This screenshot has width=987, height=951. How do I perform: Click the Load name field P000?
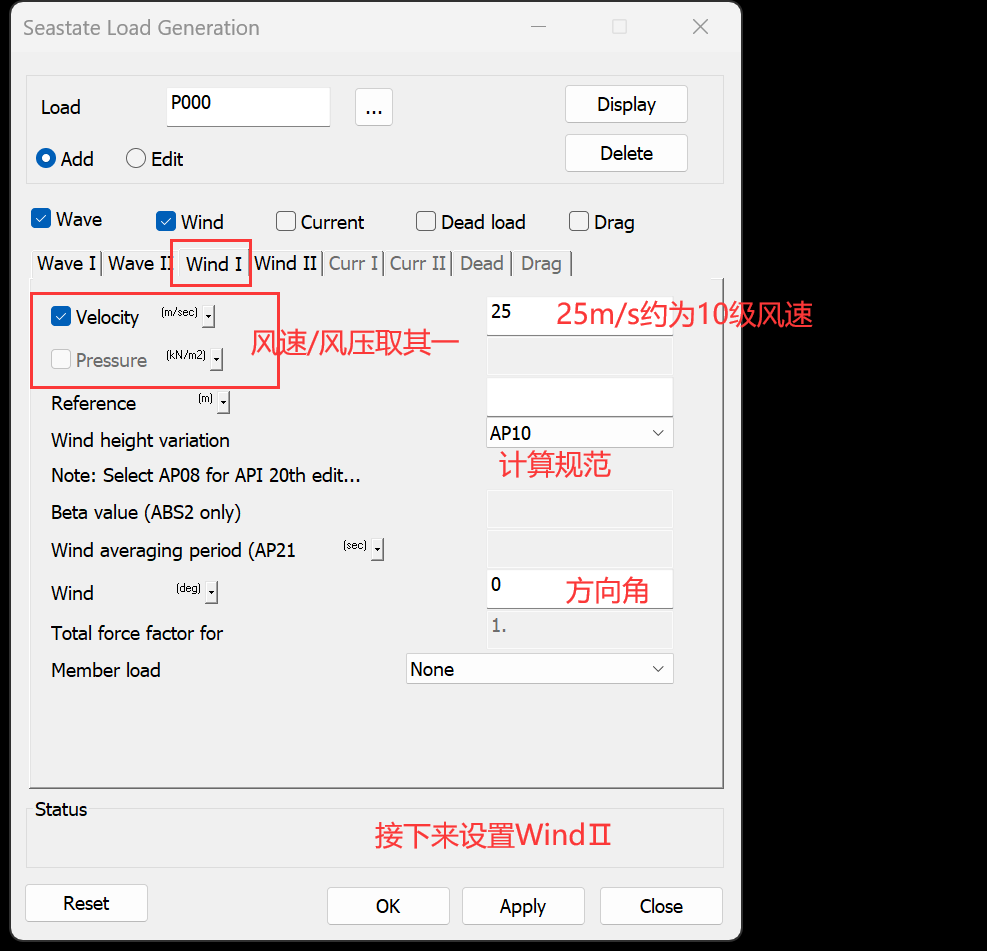coord(247,106)
